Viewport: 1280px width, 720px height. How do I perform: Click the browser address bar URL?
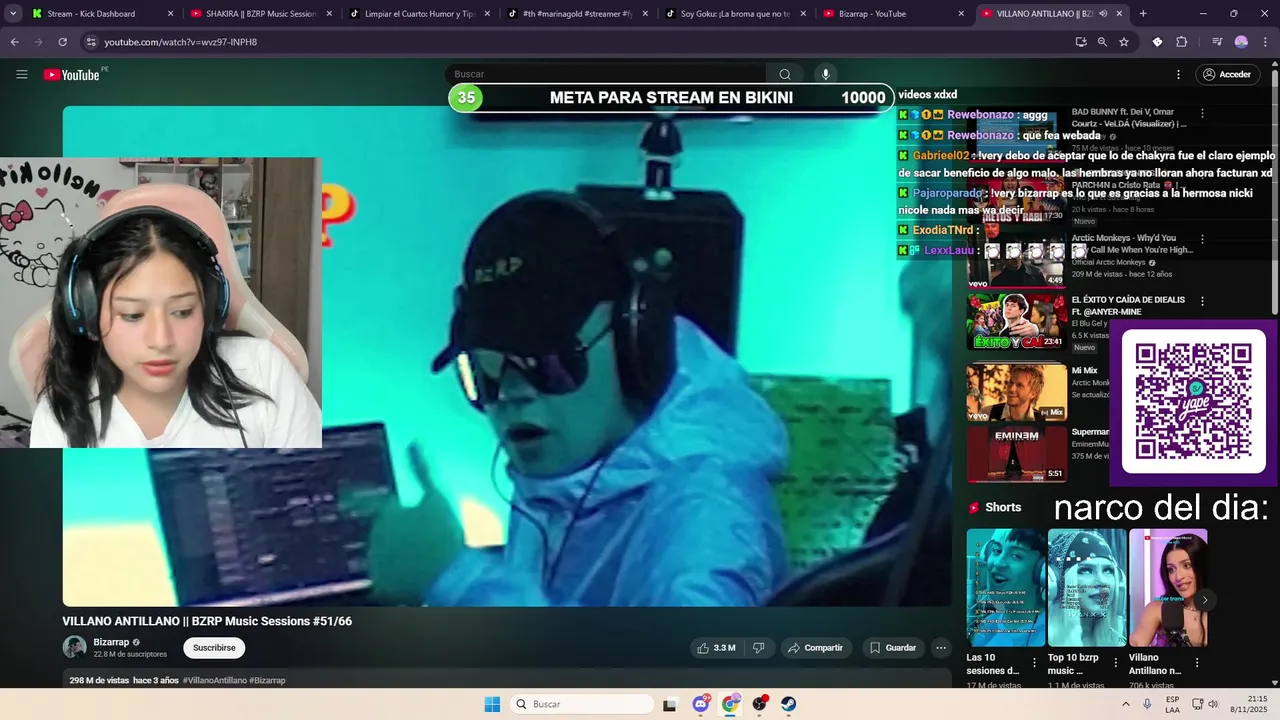(x=181, y=42)
